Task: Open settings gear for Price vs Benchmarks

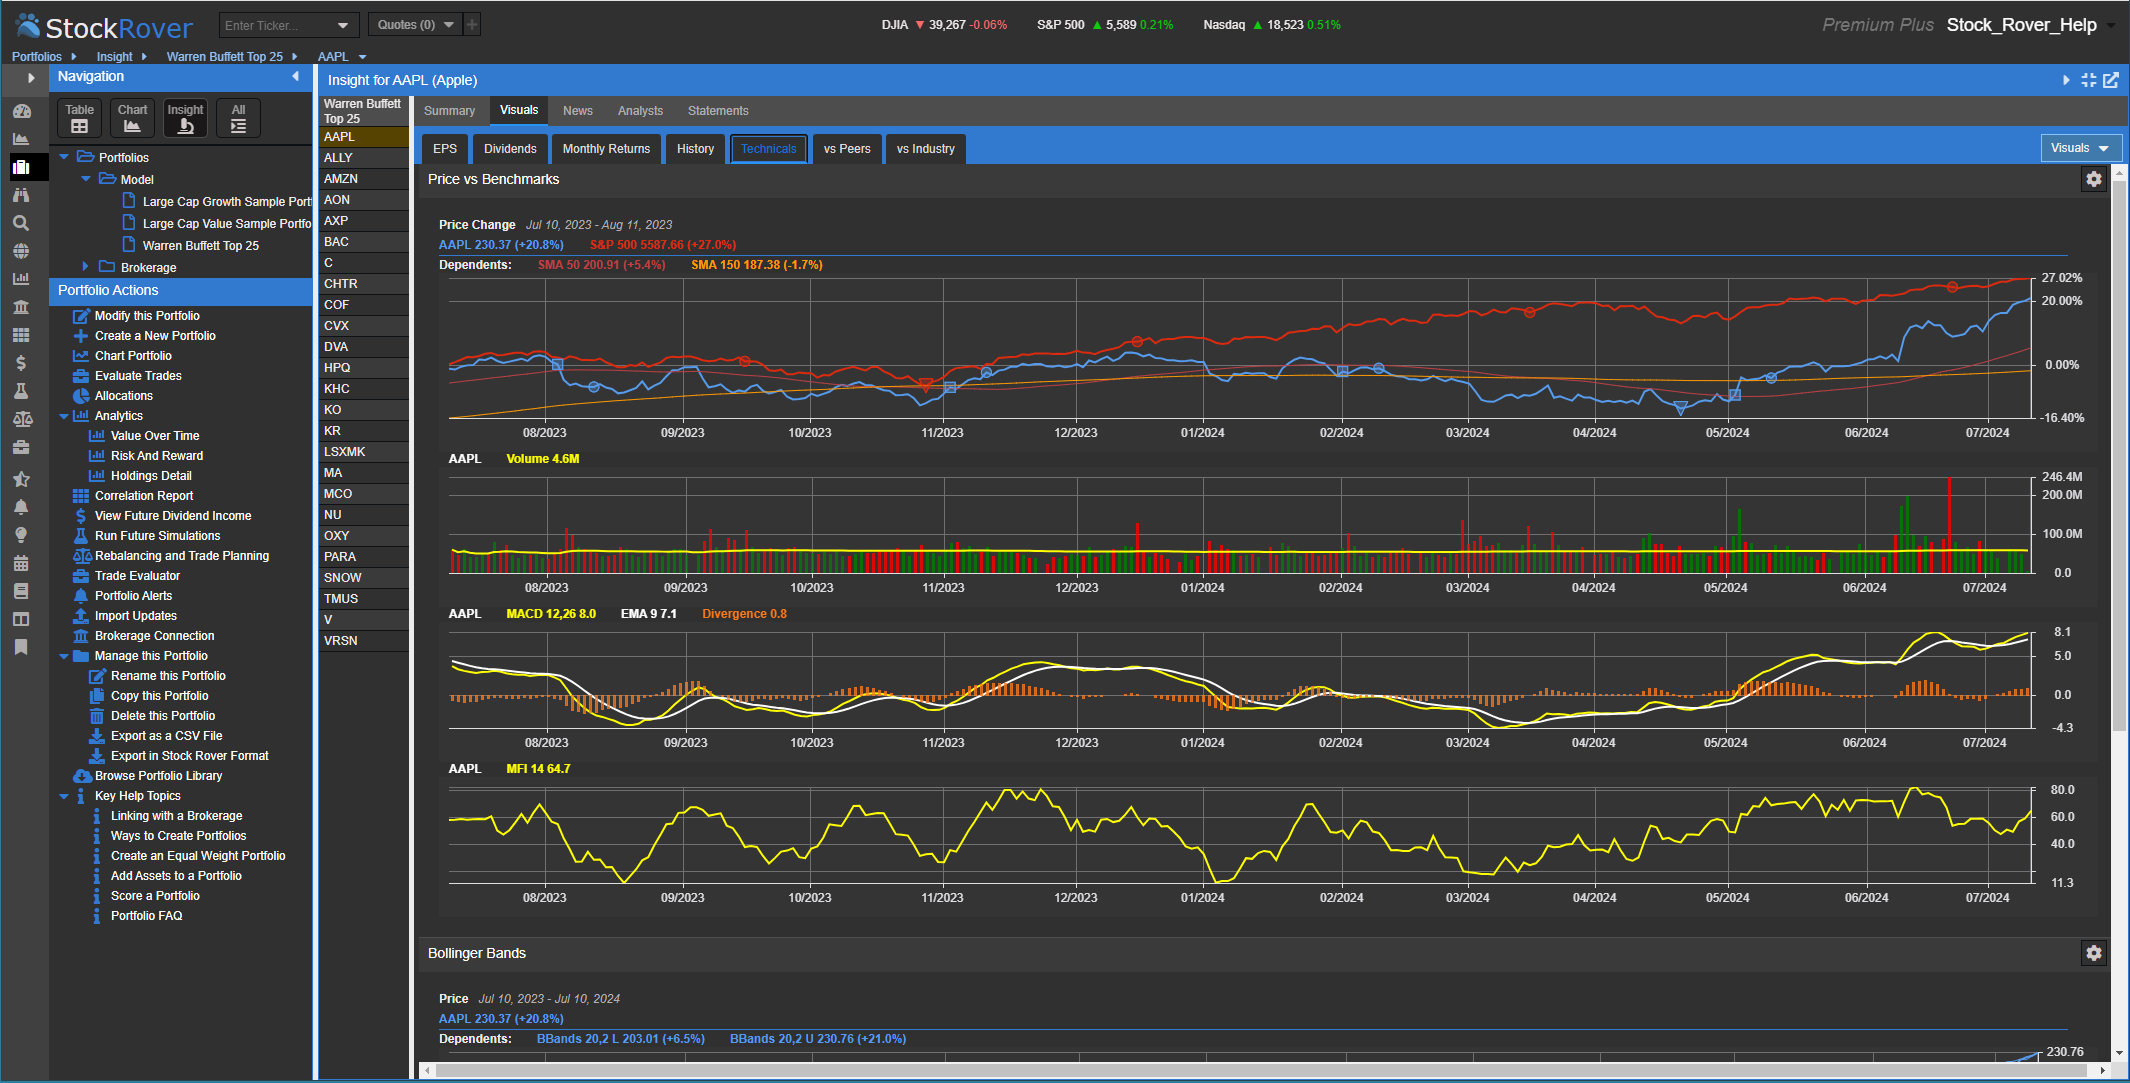Action: [x=2094, y=179]
